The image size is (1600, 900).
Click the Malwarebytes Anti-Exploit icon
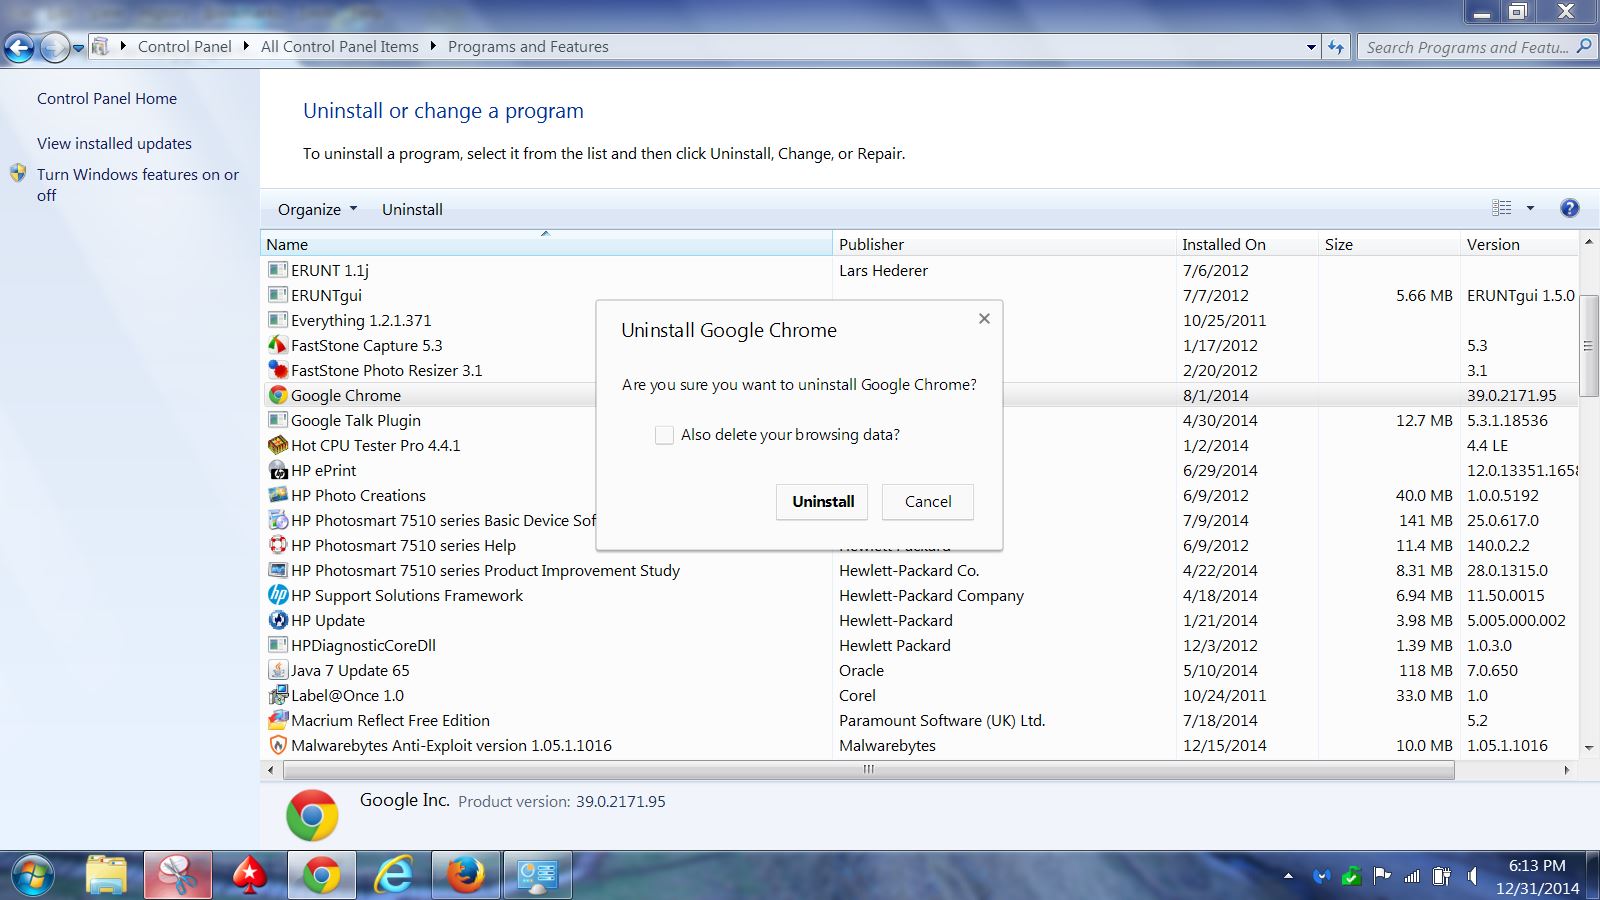278,745
